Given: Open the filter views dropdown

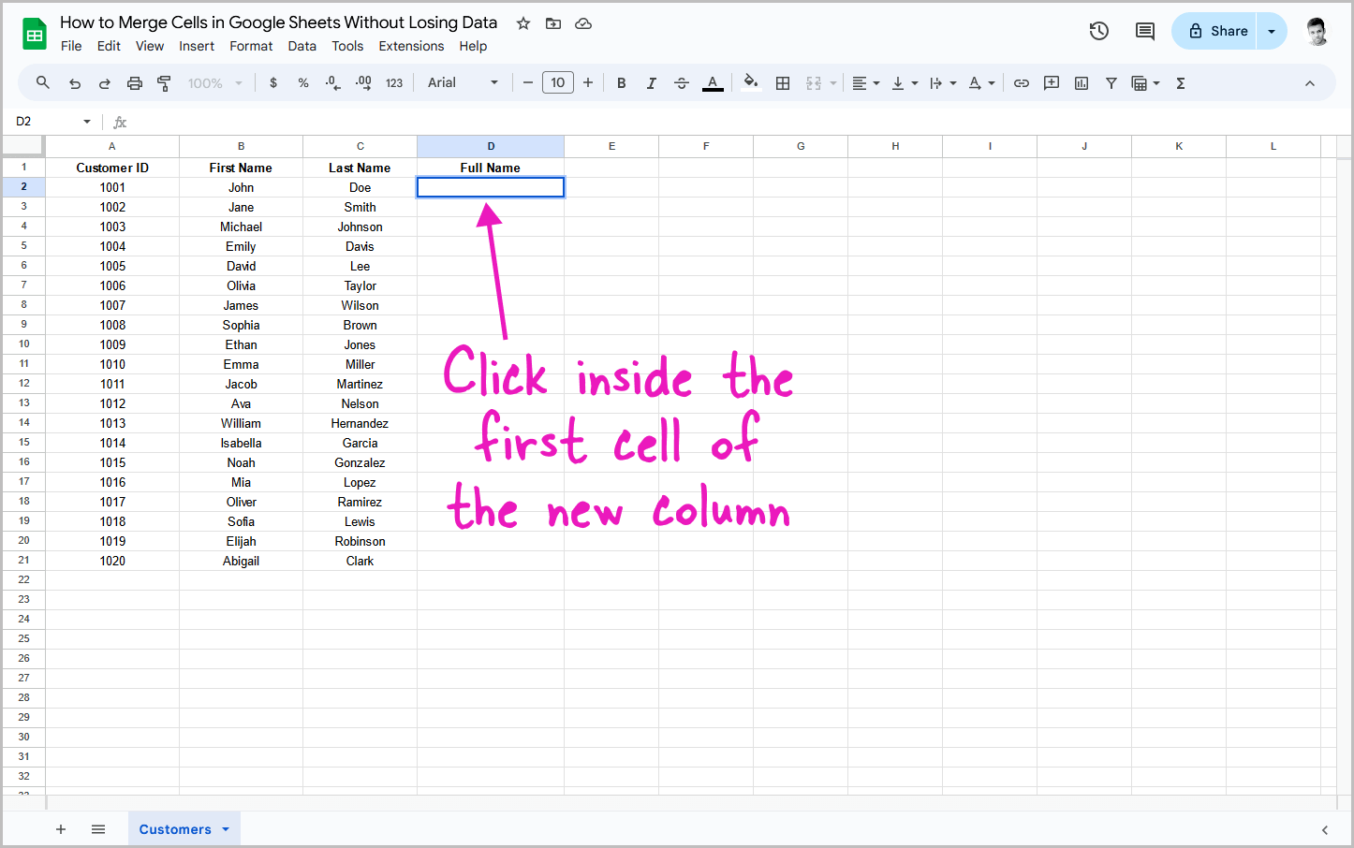Looking at the screenshot, I should pyautogui.click(x=1145, y=83).
